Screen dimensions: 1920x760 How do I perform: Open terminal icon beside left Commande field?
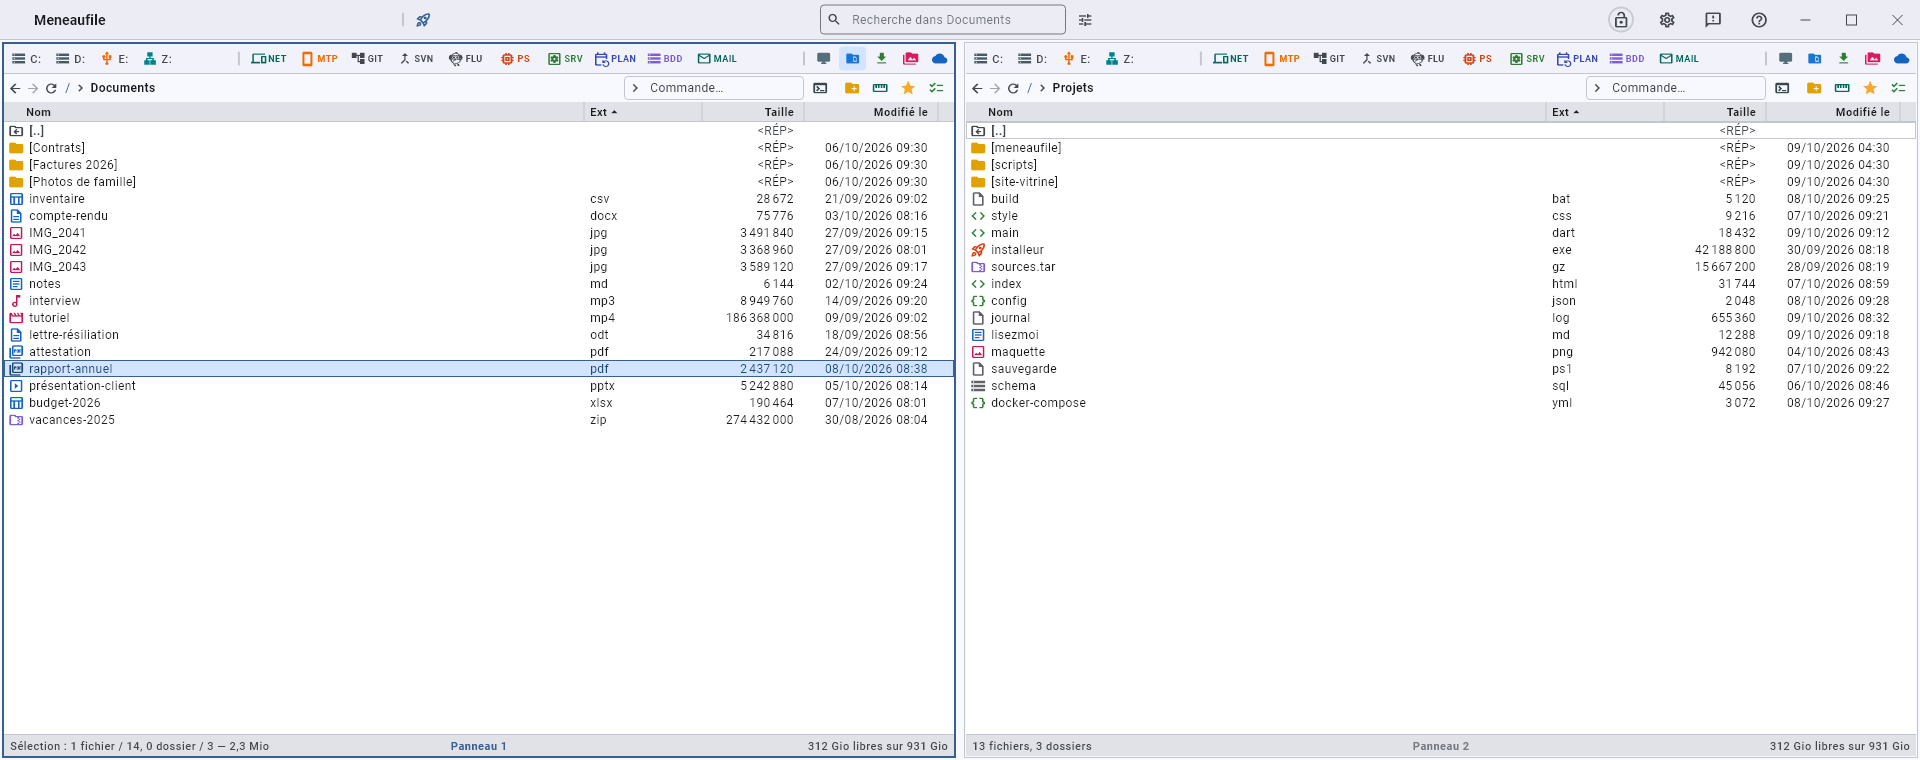(x=820, y=88)
